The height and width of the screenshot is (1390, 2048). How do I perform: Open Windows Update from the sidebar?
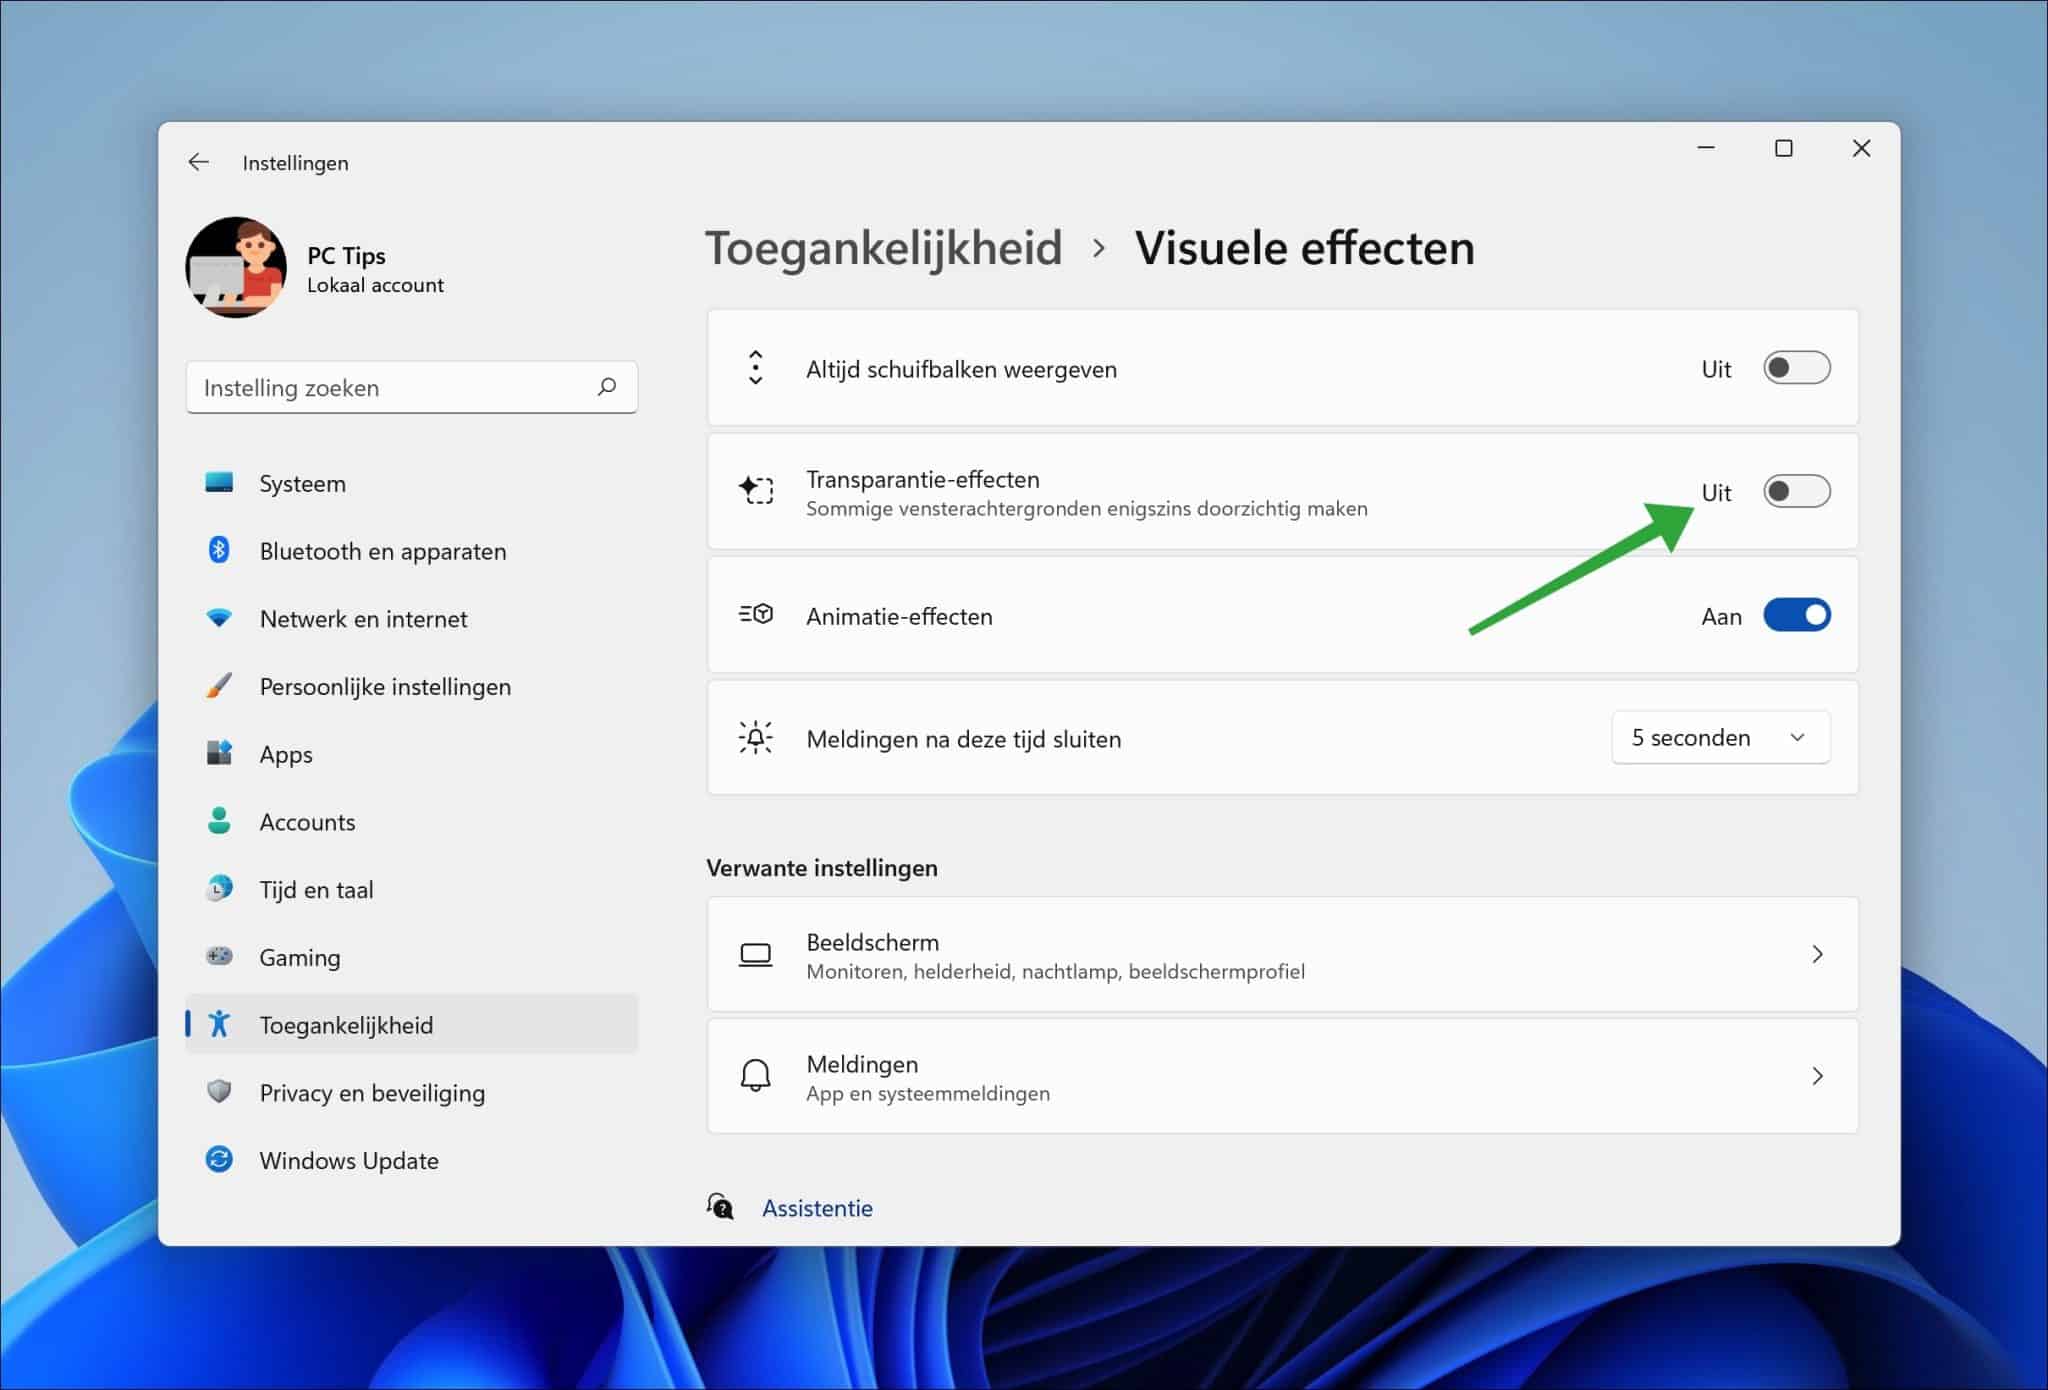pos(348,1160)
